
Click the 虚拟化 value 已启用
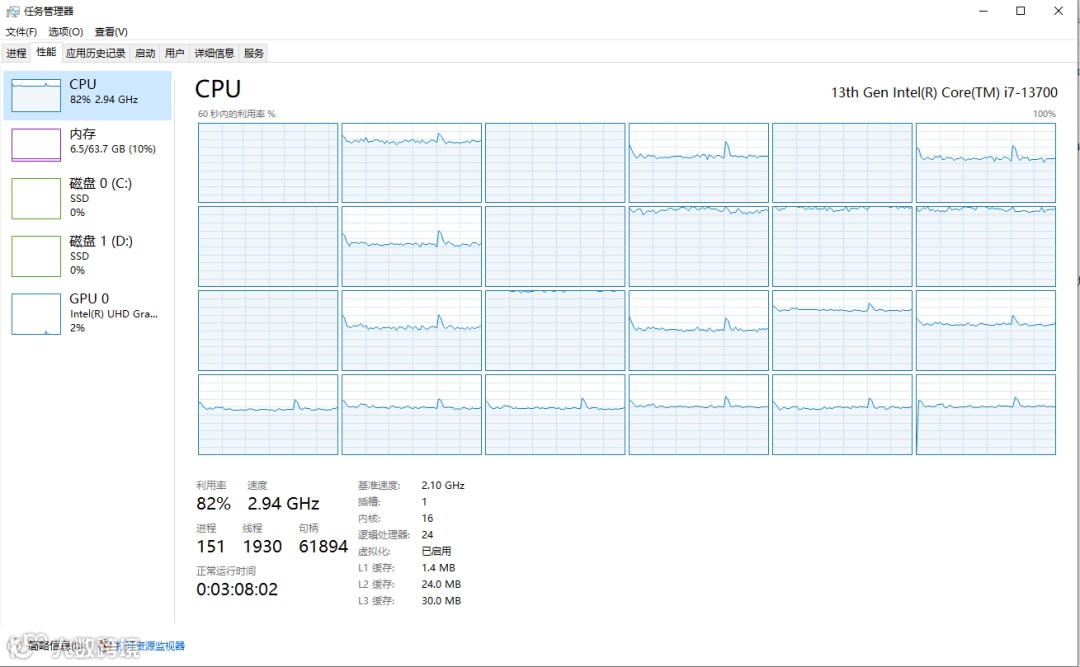(436, 551)
